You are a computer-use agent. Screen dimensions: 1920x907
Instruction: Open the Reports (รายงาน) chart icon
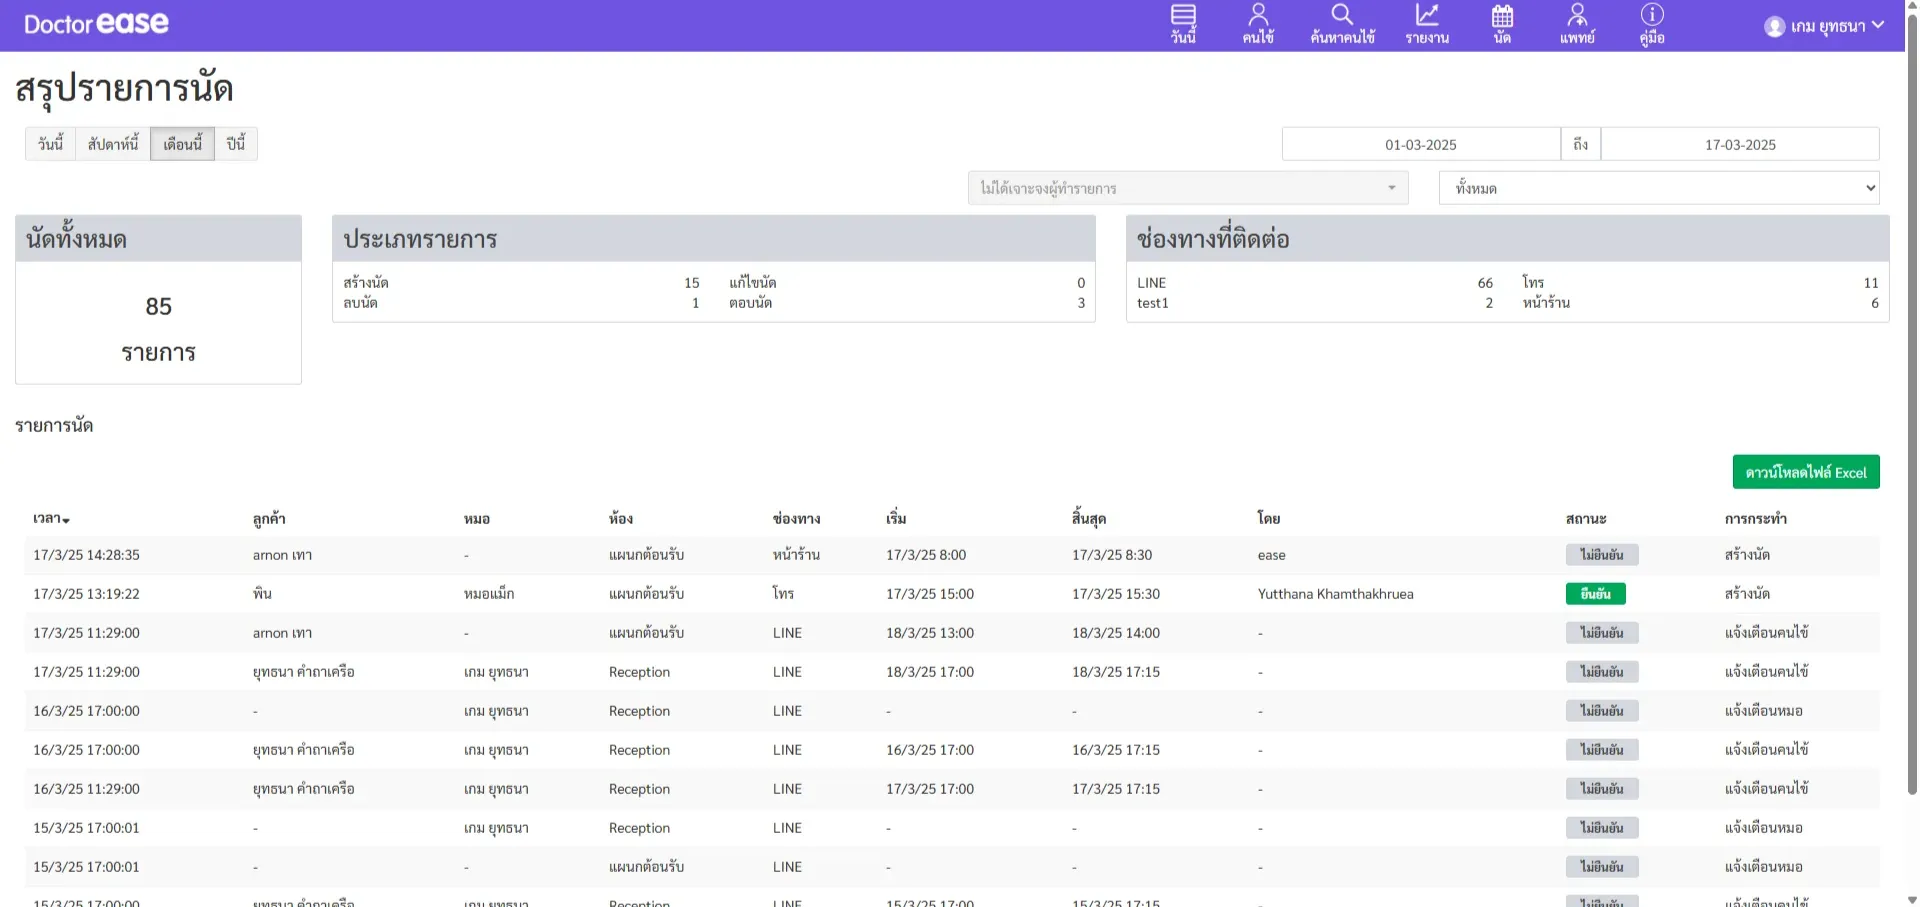[x=1427, y=16]
